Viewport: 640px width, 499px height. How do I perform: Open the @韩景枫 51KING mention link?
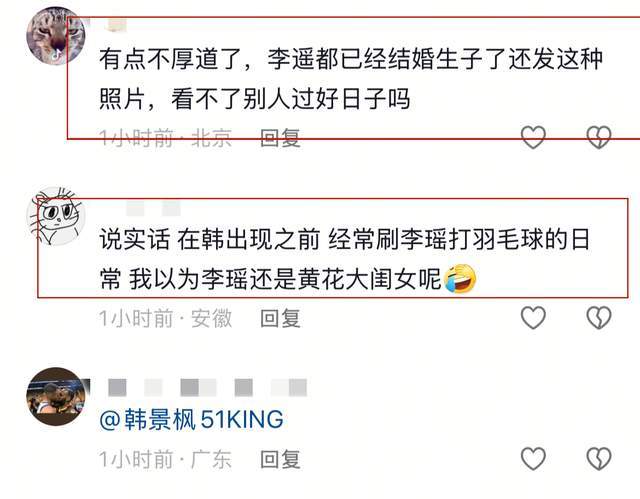point(191,419)
